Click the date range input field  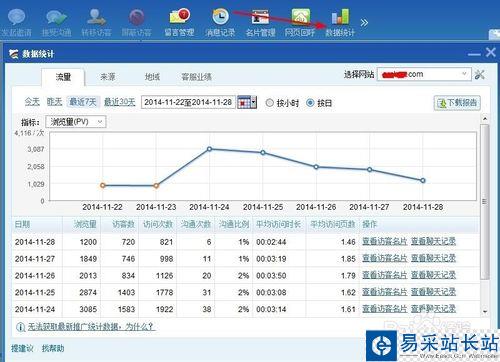[x=188, y=102]
